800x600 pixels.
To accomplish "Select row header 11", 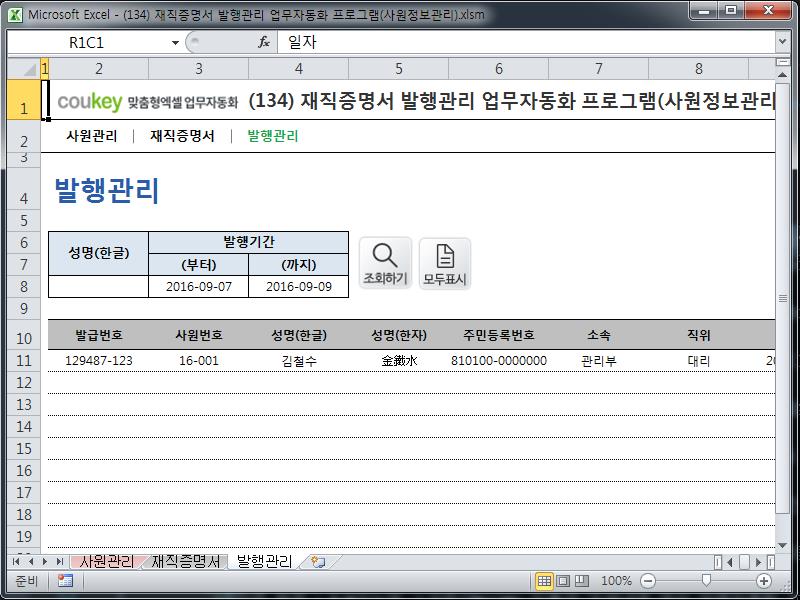I will click(x=23, y=361).
